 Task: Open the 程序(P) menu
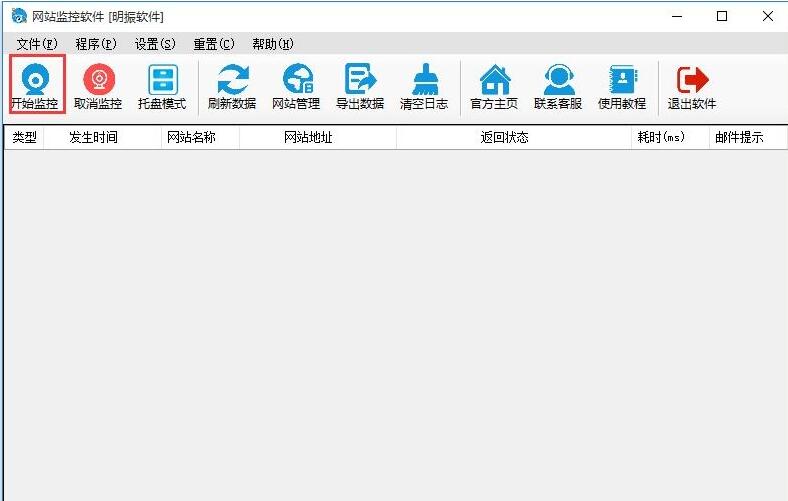(96, 44)
